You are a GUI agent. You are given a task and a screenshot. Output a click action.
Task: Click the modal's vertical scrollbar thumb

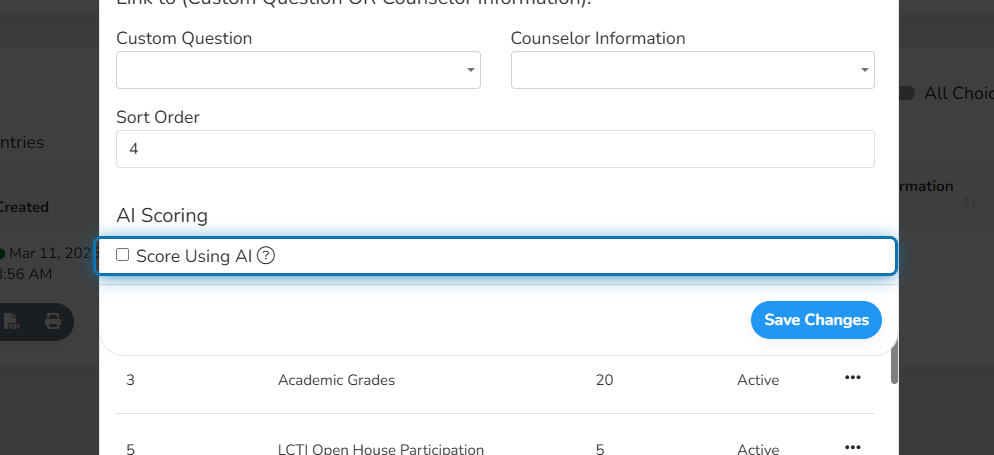[x=894, y=361]
